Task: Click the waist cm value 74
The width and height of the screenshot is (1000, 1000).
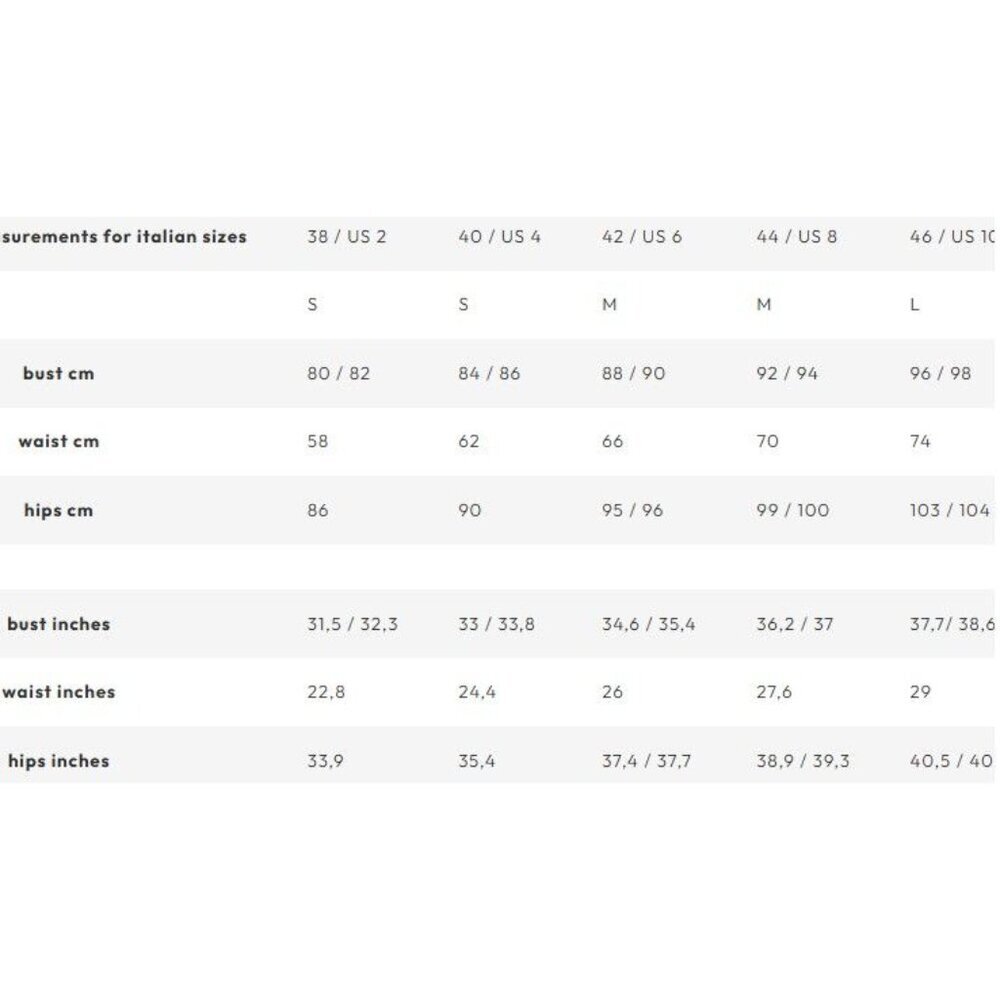Action: [920, 441]
